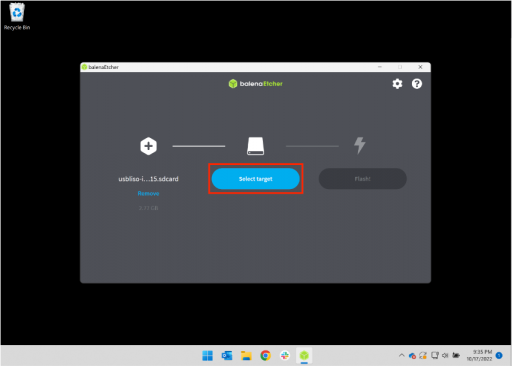Screen dimensions: 512x366
Task: Click the lightning bolt flash icon
Action: tap(360, 145)
